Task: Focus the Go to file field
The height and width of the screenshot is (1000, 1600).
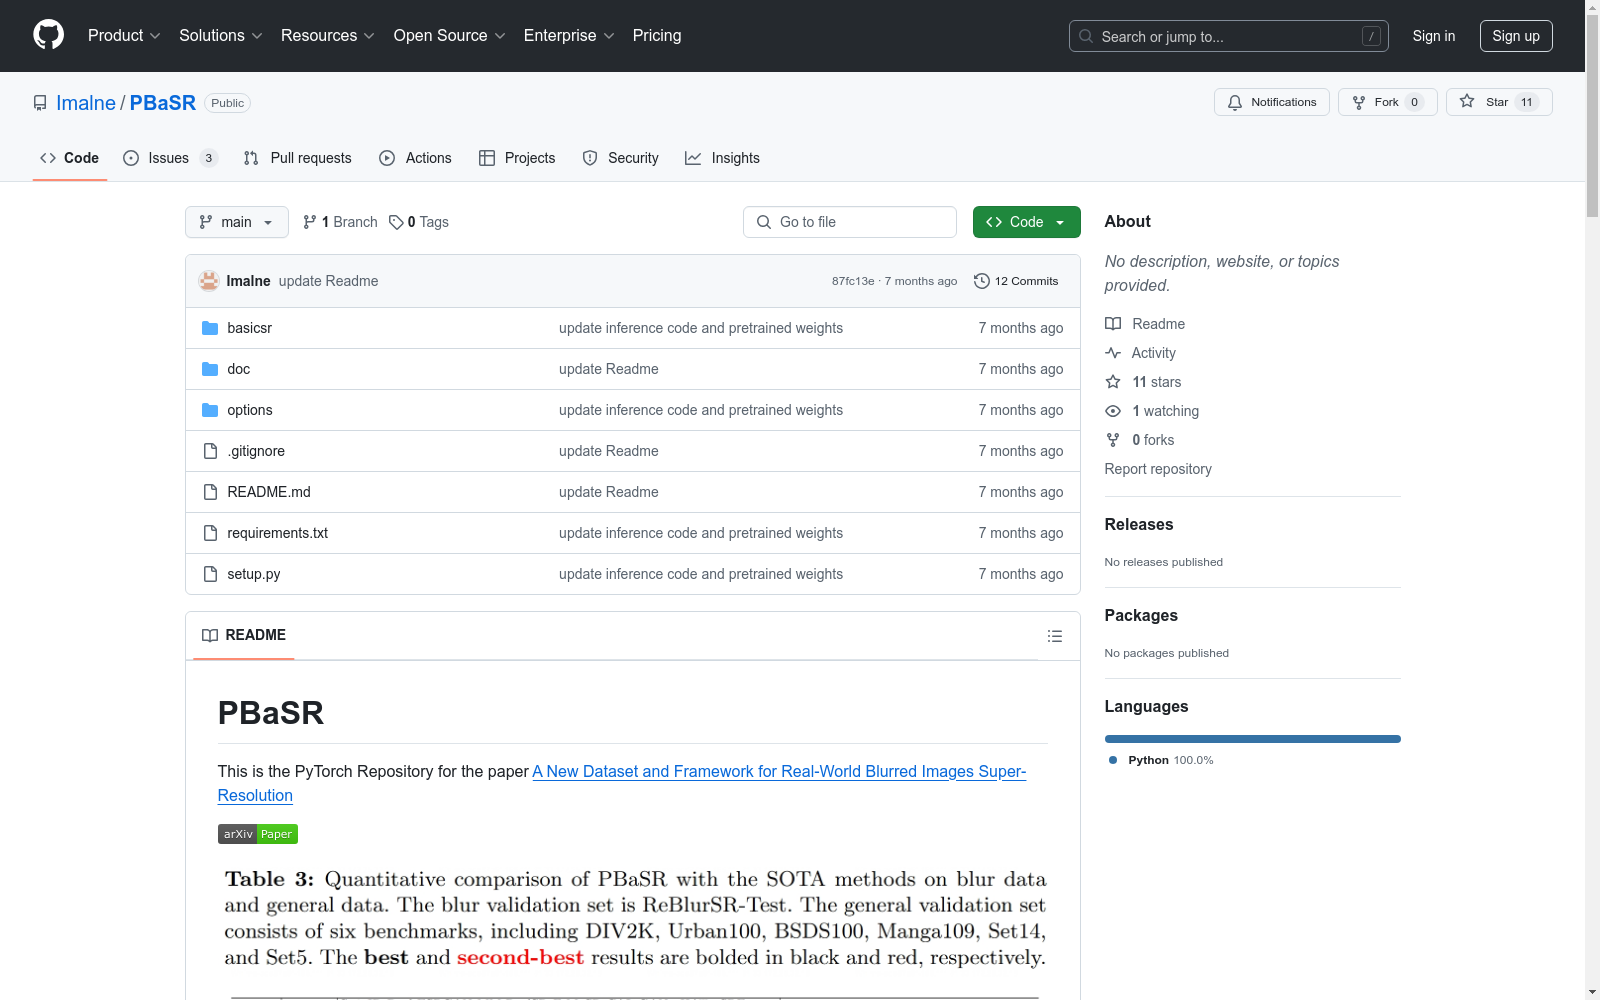Action: (x=850, y=222)
